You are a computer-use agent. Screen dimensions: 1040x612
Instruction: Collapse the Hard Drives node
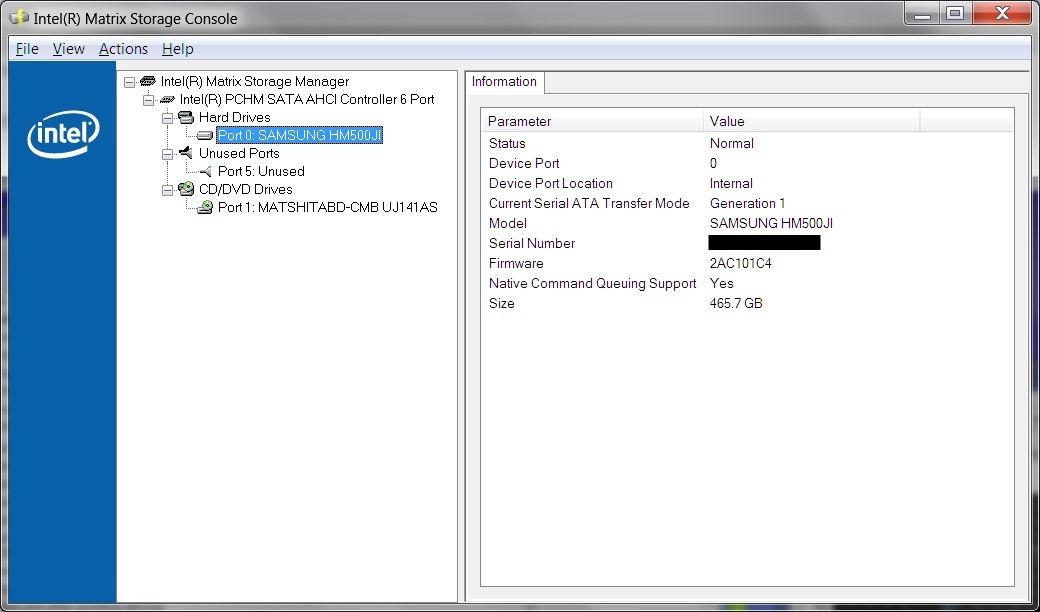[x=168, y=117]
